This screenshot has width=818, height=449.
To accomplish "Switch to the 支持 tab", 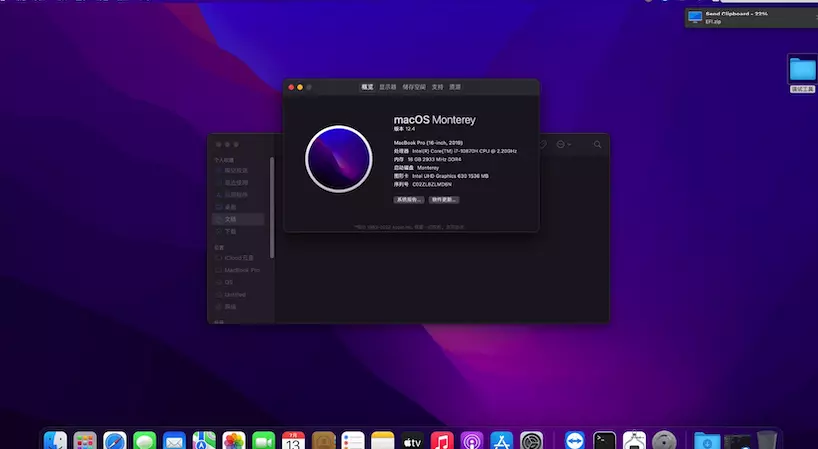I will coord(437,87).
